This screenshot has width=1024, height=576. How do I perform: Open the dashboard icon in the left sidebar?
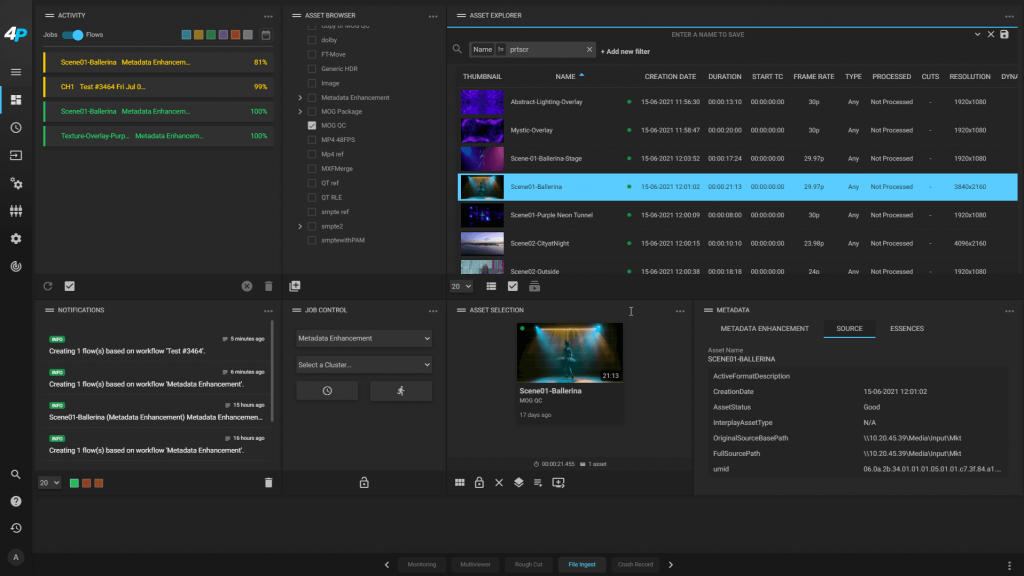coord(16,100)
